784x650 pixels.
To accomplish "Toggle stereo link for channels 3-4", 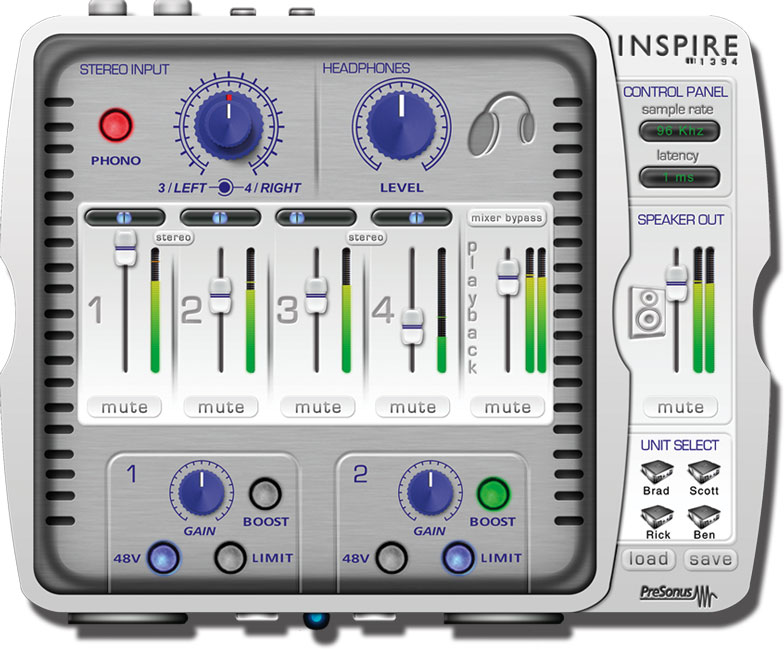I will (366, 237).
